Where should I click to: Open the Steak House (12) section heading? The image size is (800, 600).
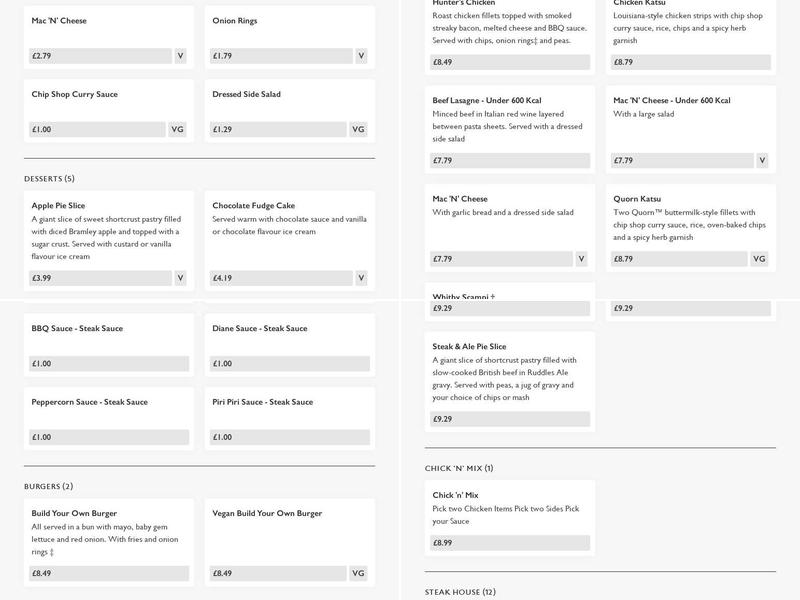460,592
